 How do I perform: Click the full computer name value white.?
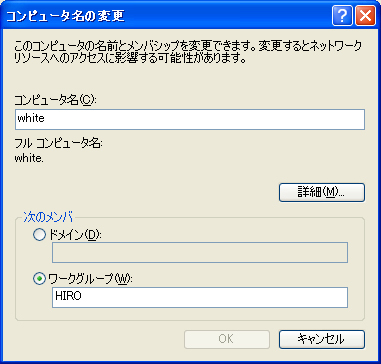29,159
